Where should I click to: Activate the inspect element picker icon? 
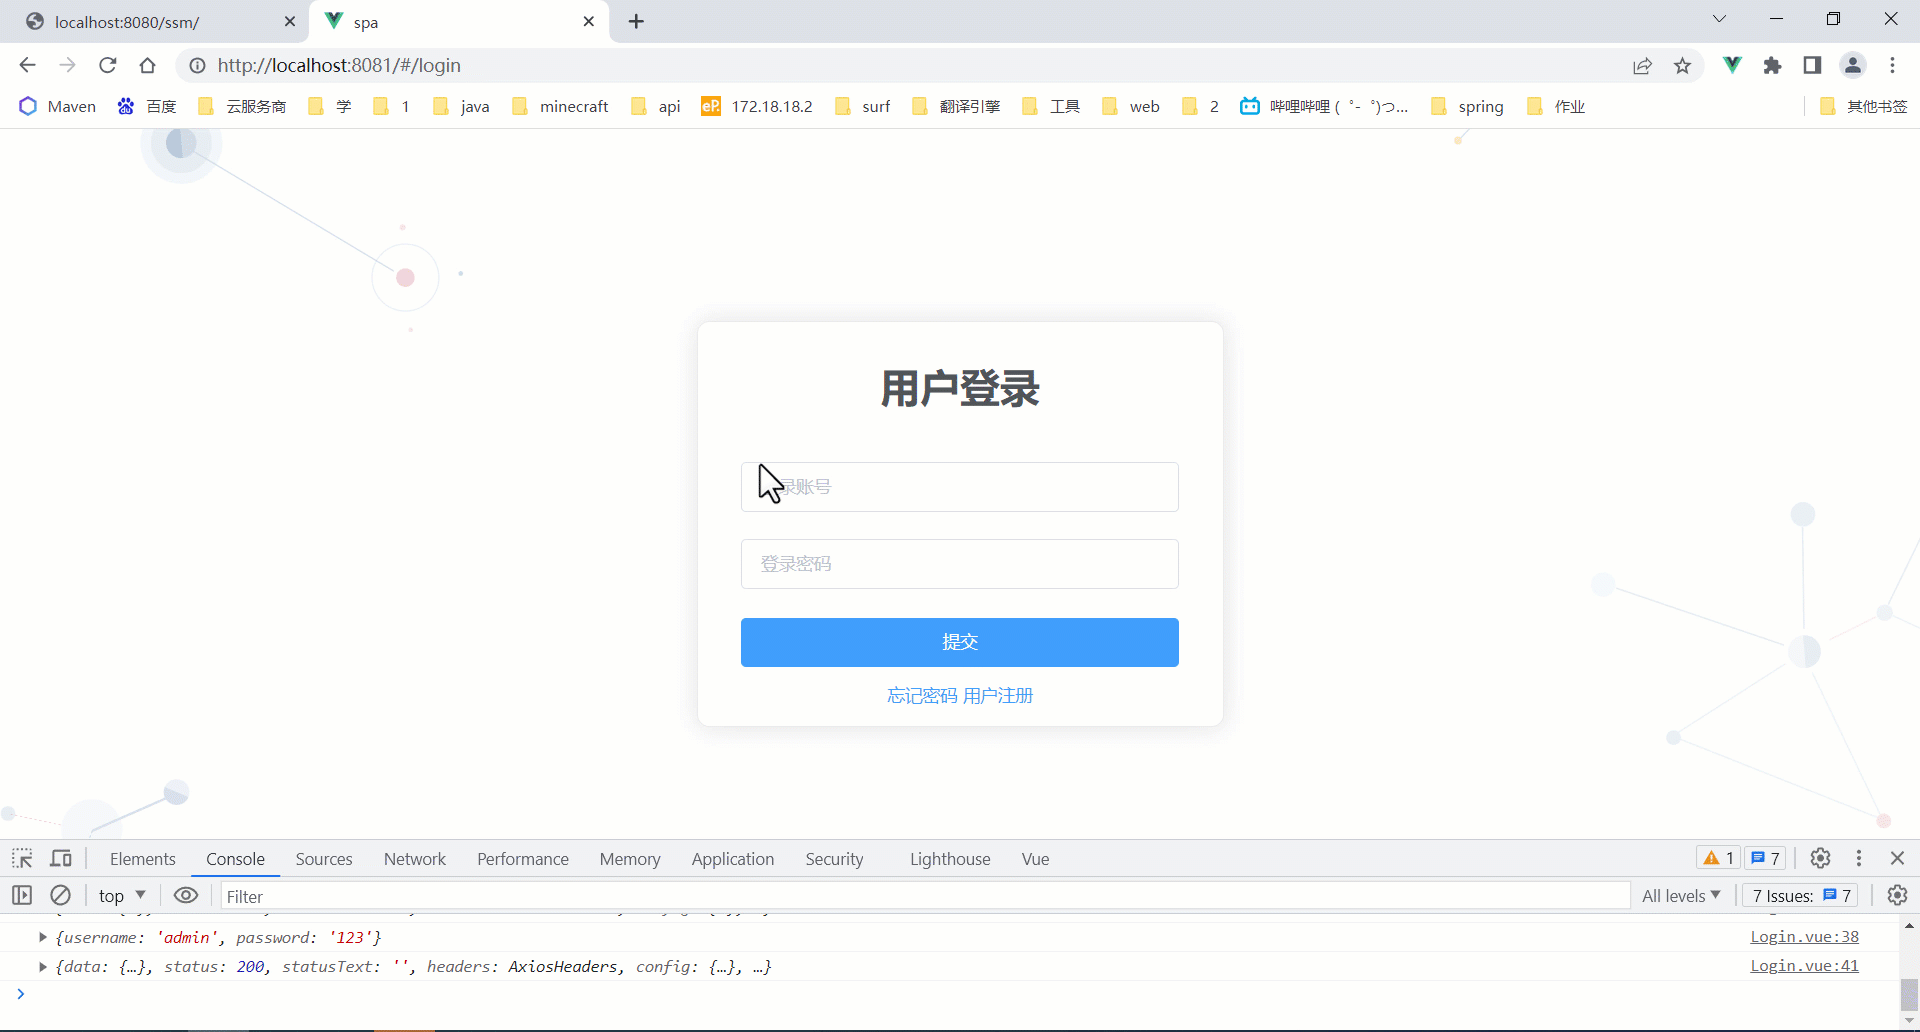pos(22,858)
